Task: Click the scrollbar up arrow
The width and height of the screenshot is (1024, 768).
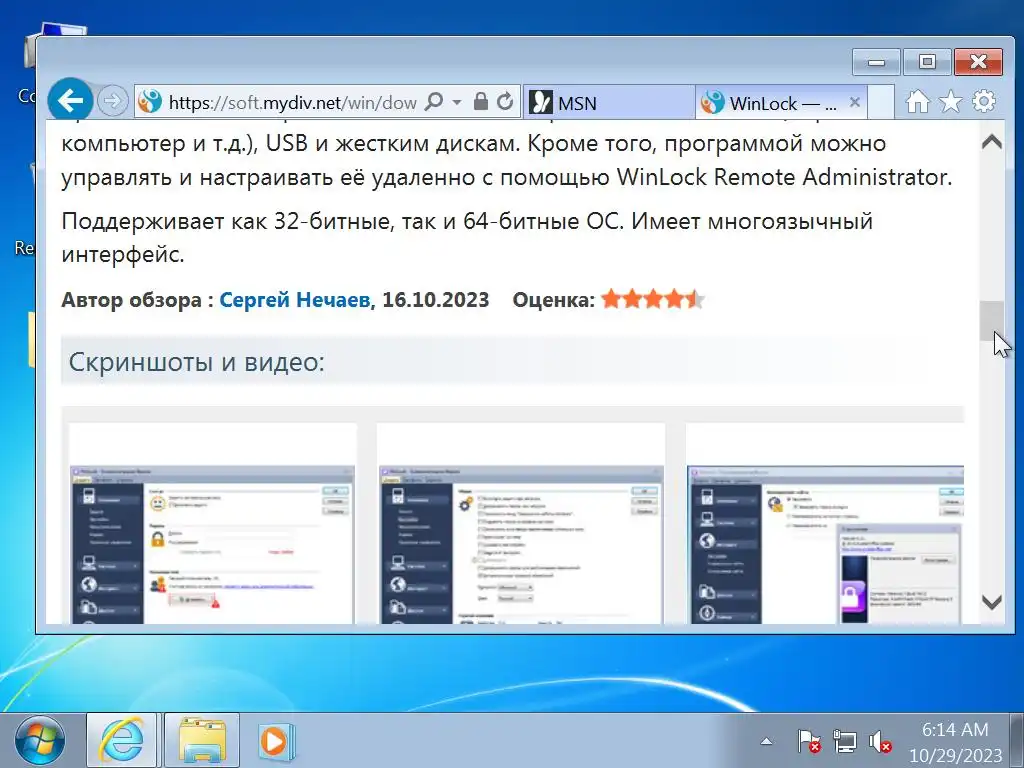Action: click(992, 142)
